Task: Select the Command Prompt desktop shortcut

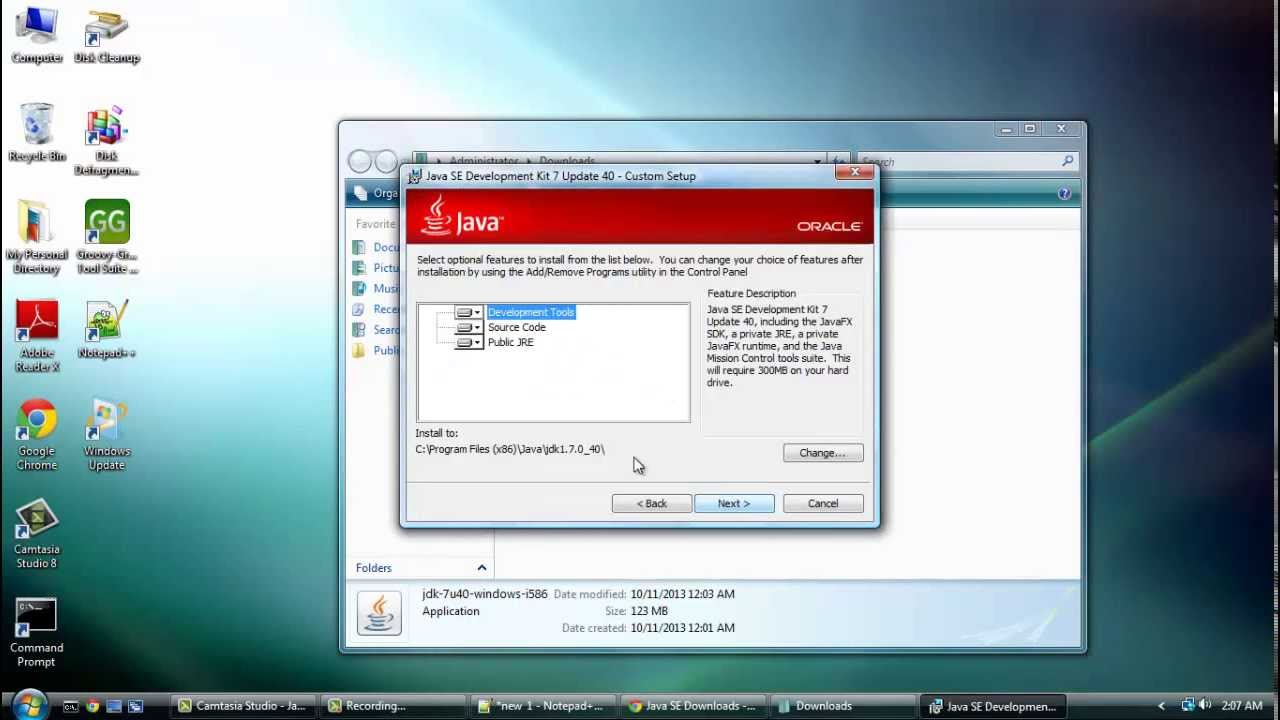Action: pyautogui.click(x=37, y=632)
